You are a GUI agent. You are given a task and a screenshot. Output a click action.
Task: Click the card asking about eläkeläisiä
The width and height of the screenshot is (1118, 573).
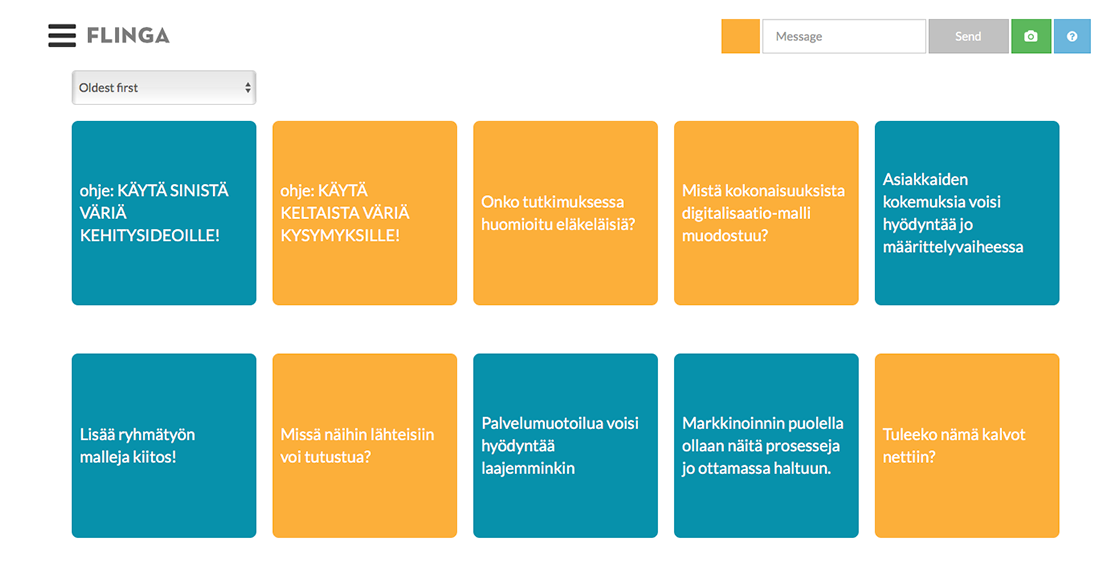pyautogui.click(x=565, y=213)
